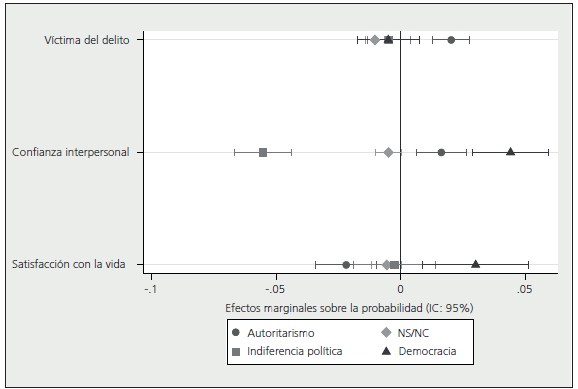Select the Indiferencia política square on Confianza interpersonal
The width and height of the screenshot is (578, 389).
point(263,152)
